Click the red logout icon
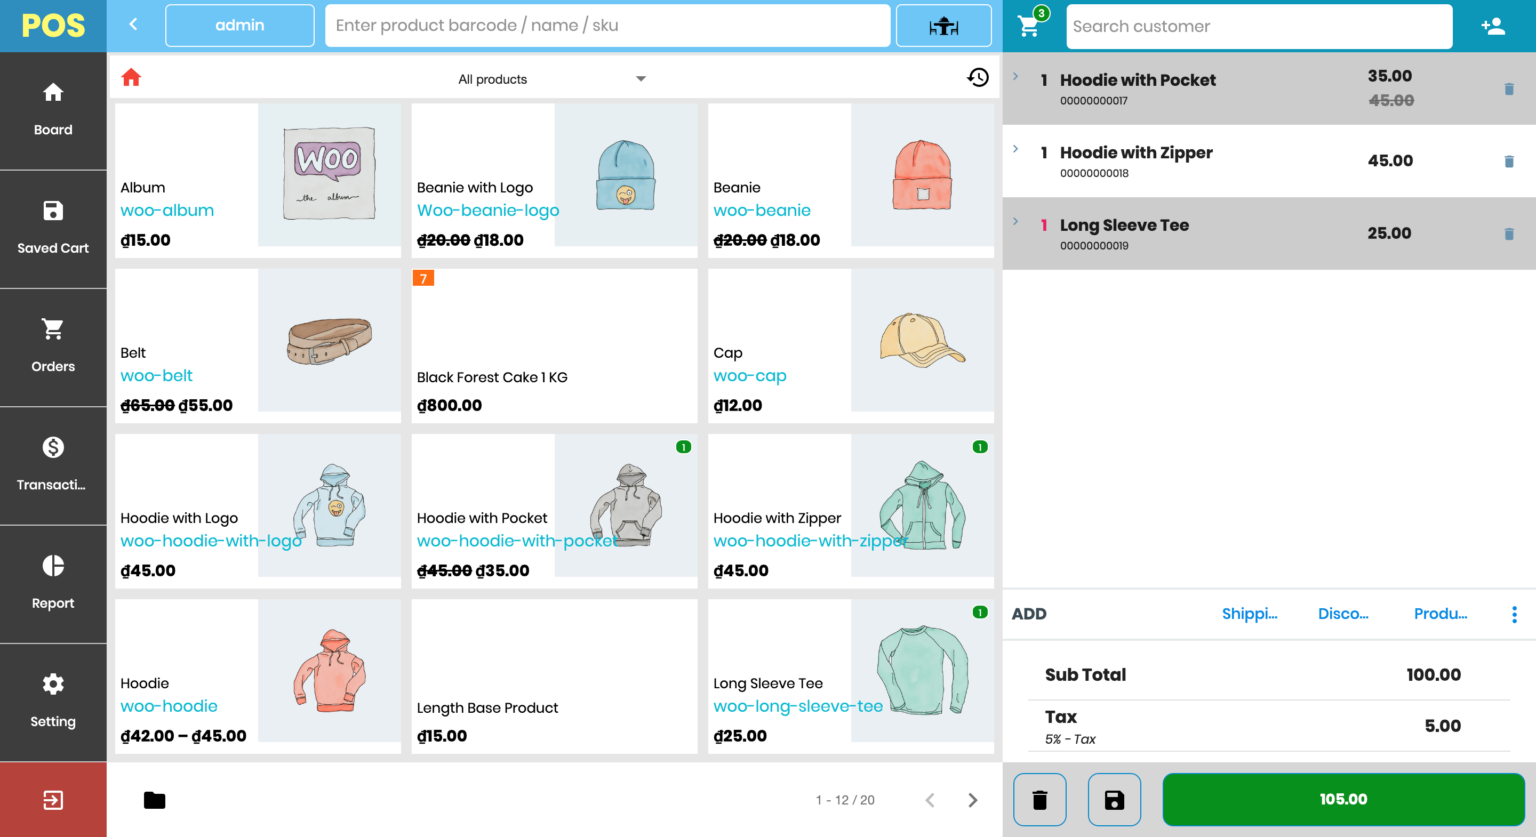This screenshot has height=837, width=1536. tap(52, 799)
